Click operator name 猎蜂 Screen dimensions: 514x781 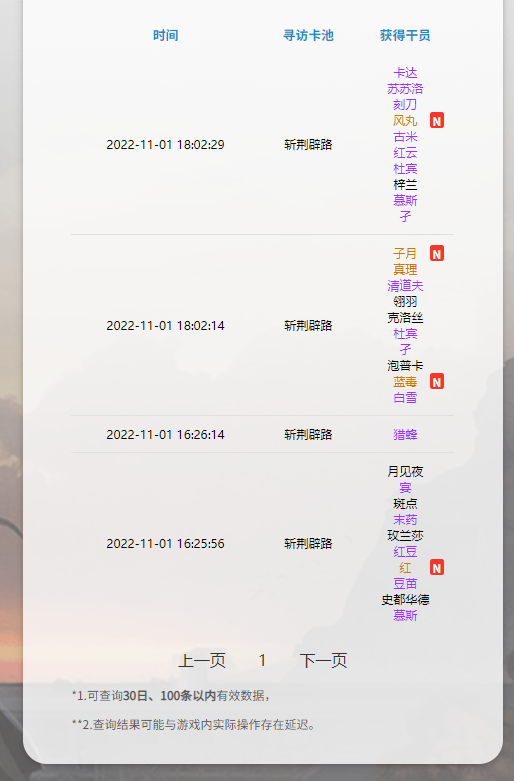pos(405,434)
